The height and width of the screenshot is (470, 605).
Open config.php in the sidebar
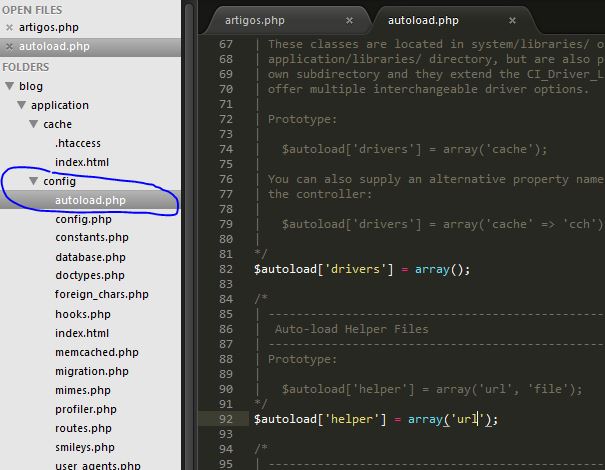[x=83, y=219]
